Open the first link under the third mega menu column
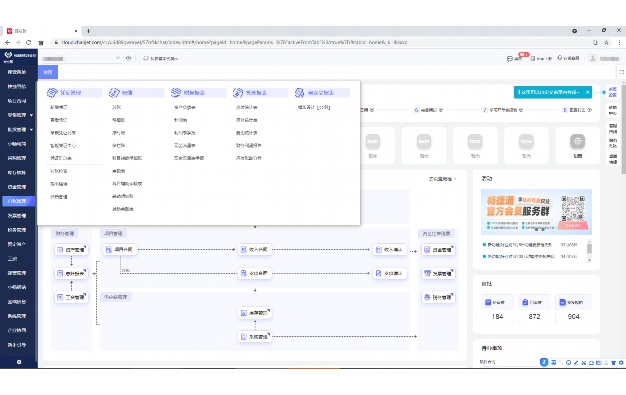The image size is (626, 395). click(184, 107)
